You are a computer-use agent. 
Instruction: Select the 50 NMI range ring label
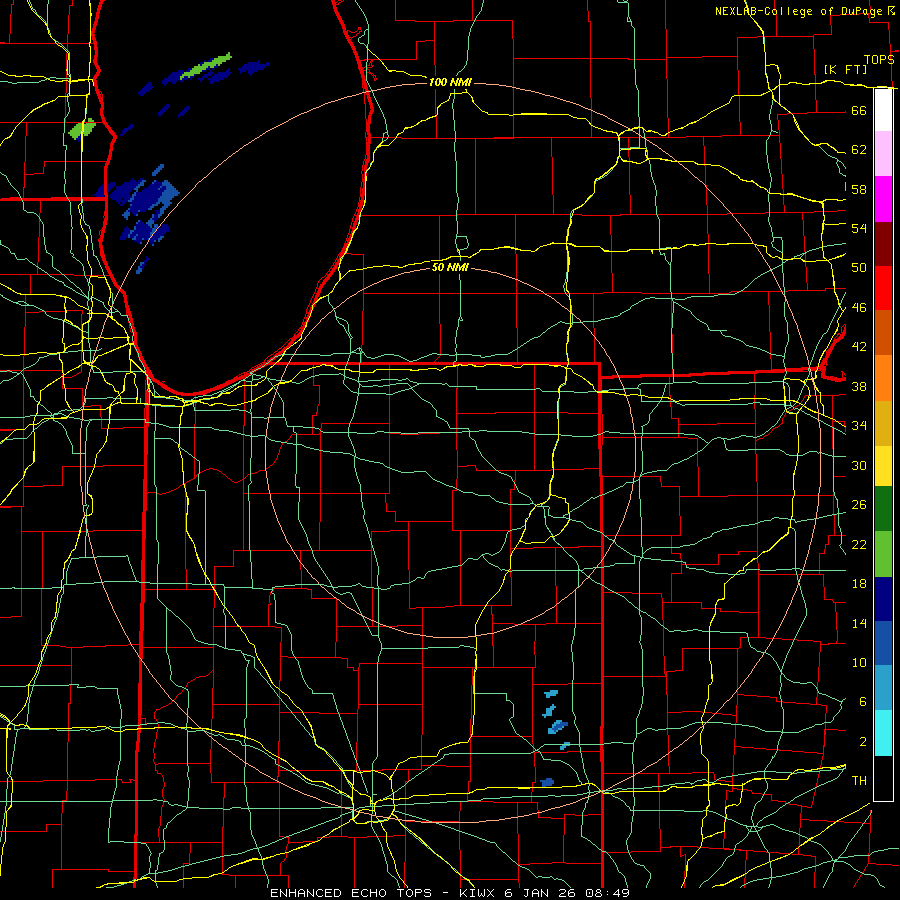[x=450, y=267]
